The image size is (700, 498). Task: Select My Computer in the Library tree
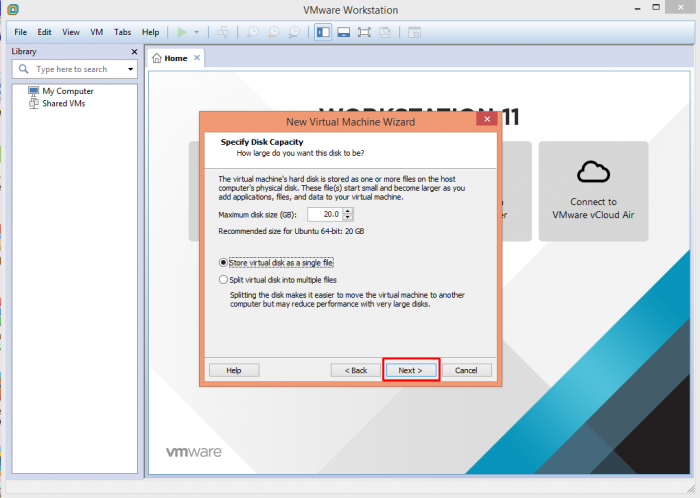pyautogui.click(x=61, y=91)
